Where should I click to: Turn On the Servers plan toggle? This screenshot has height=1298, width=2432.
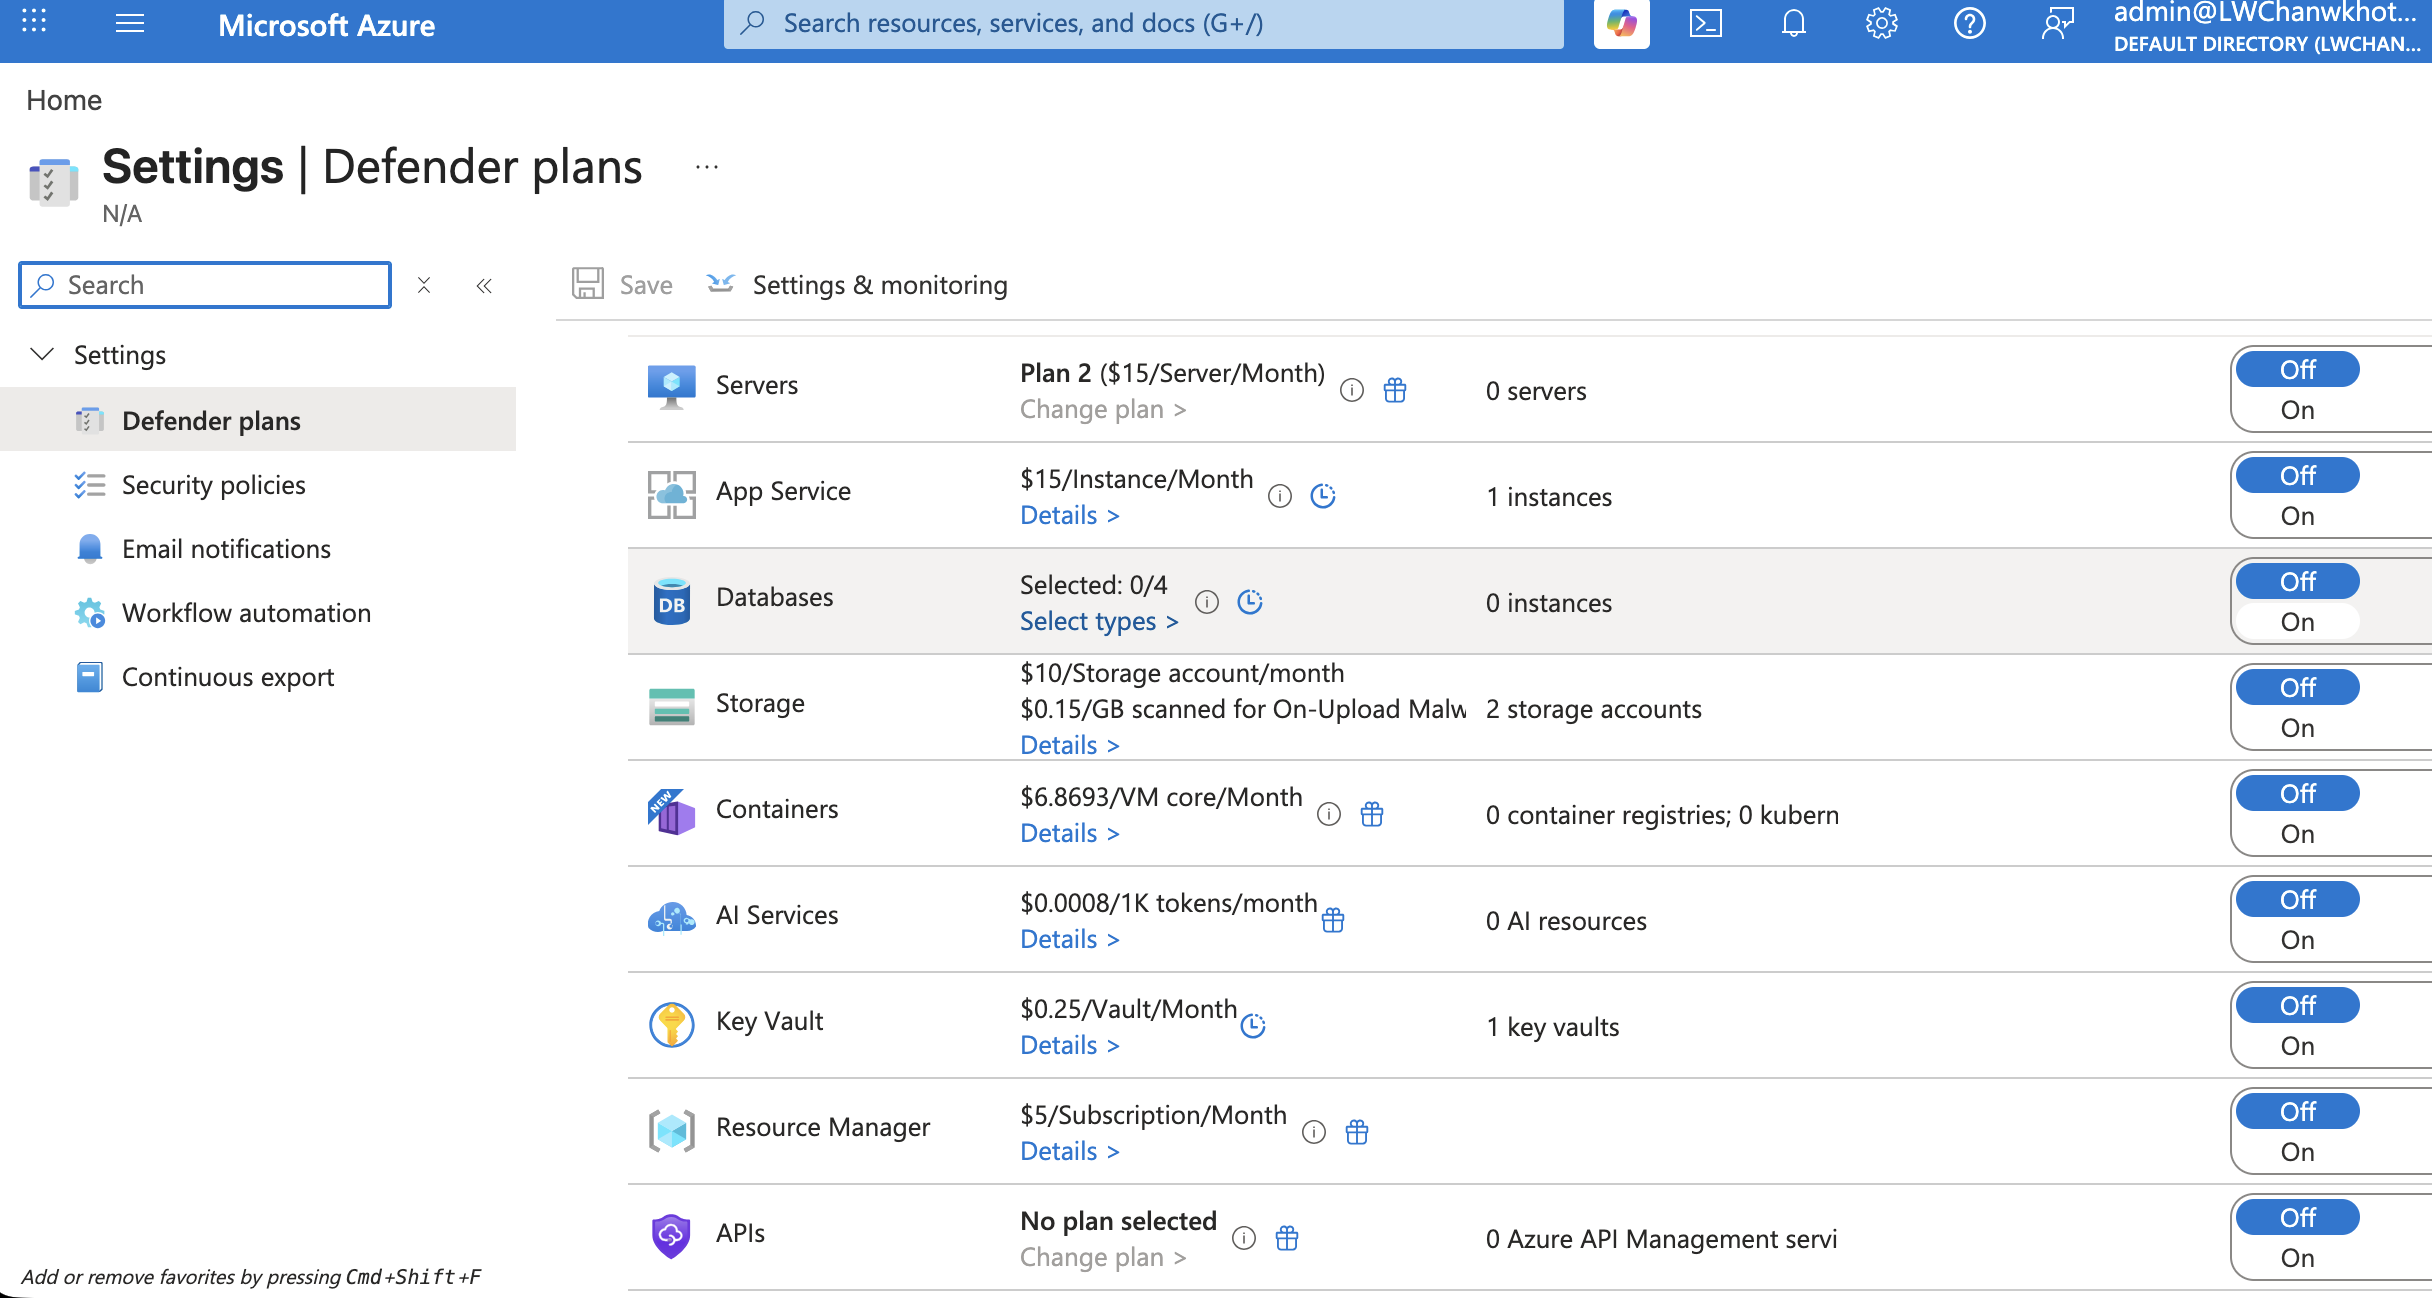[x=2298, y=410]
